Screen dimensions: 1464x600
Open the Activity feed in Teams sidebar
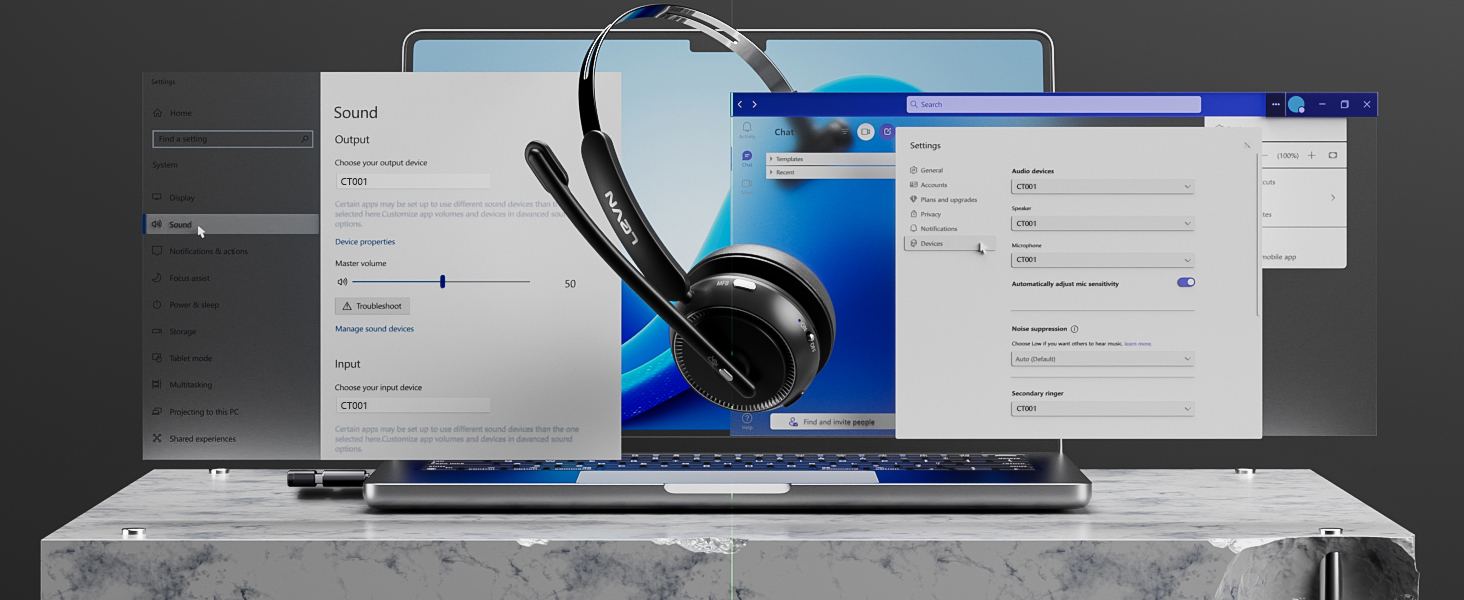click(x=746, y=129)
